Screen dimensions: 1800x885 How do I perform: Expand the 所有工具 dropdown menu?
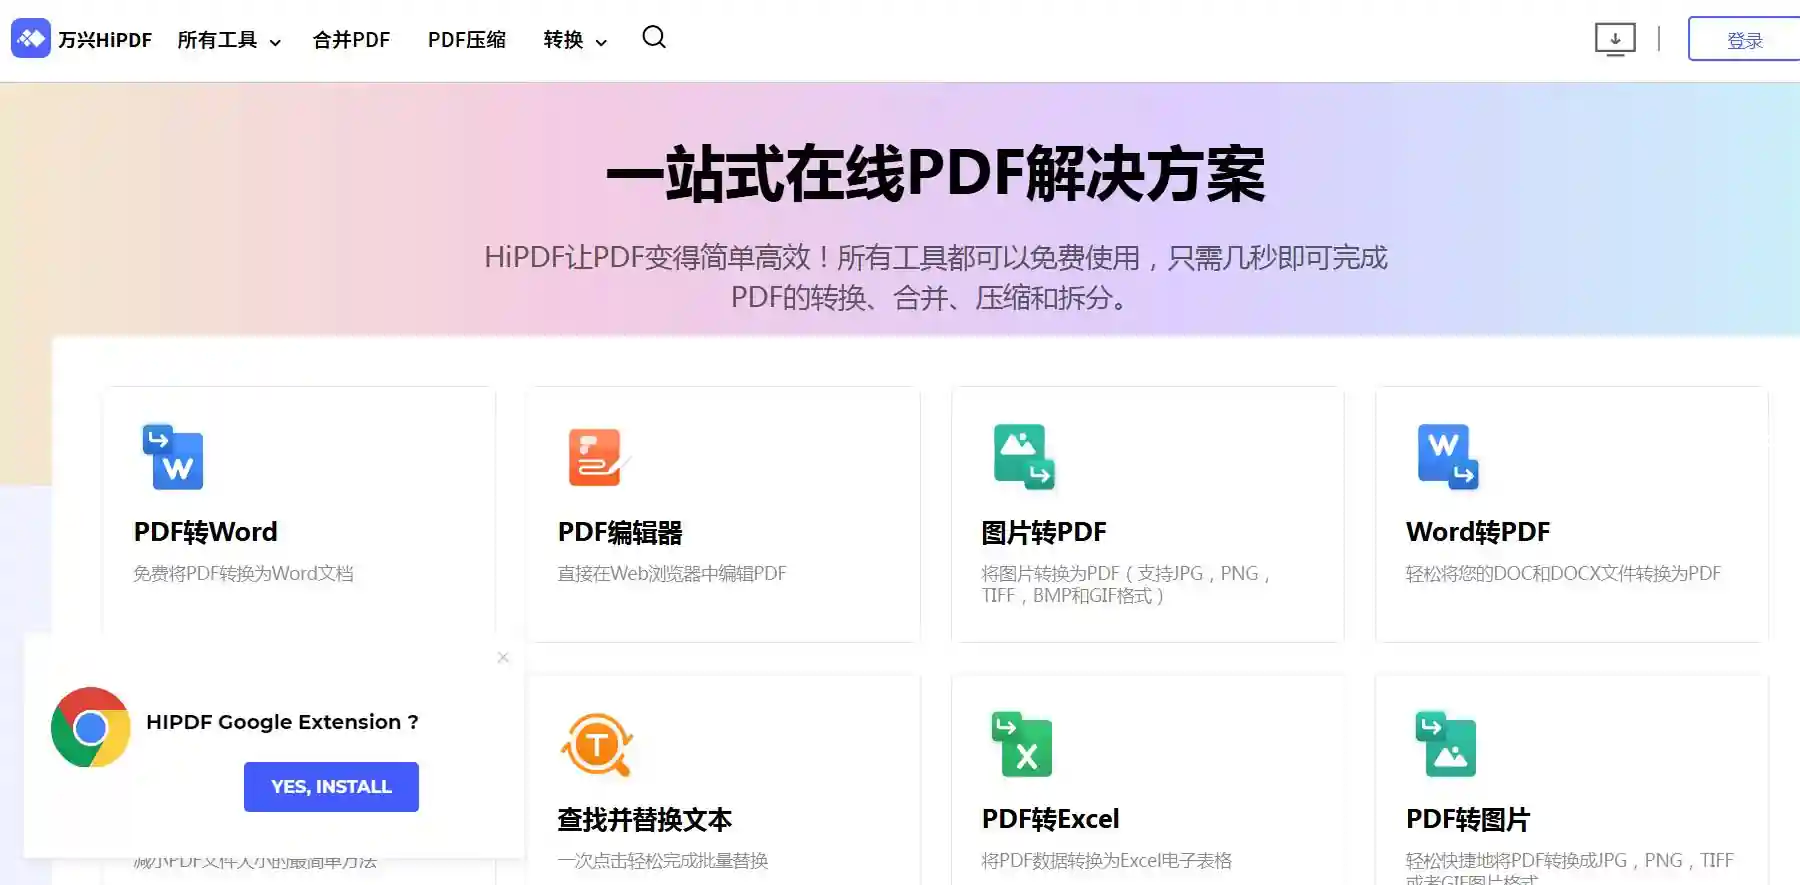229,40
